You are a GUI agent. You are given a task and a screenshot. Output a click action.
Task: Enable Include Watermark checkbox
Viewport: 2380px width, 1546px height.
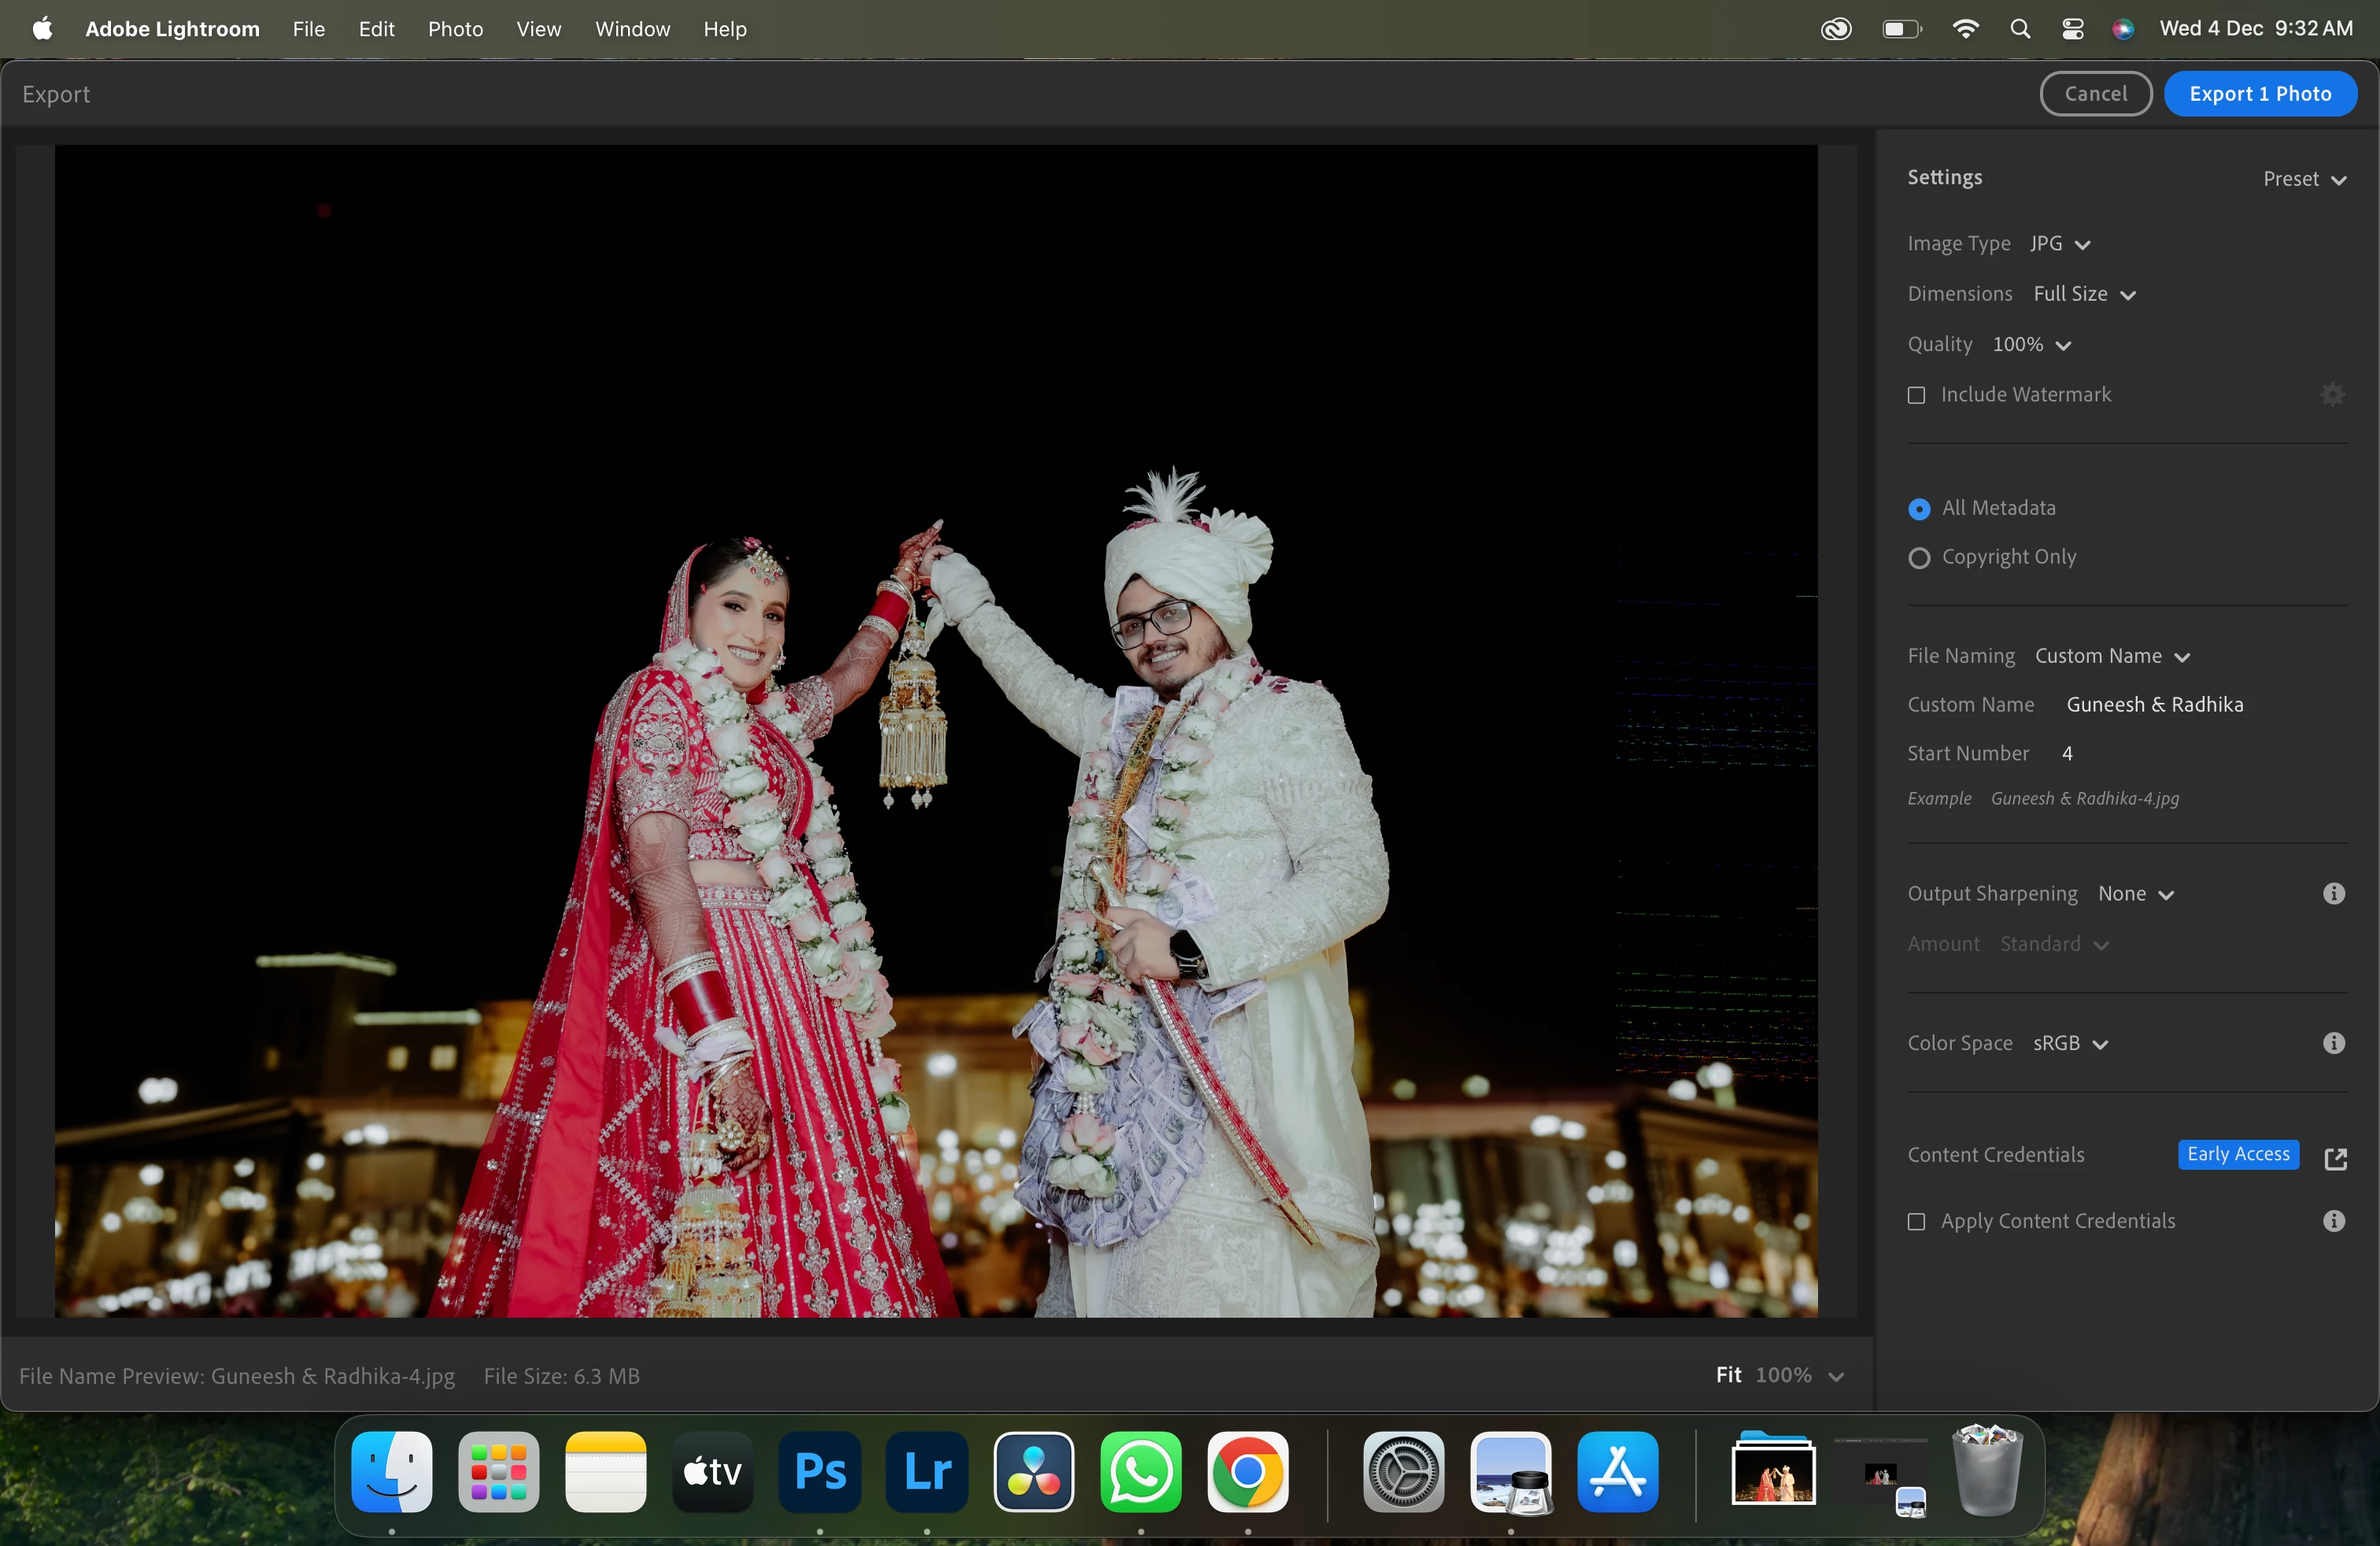pos(1916,396)
